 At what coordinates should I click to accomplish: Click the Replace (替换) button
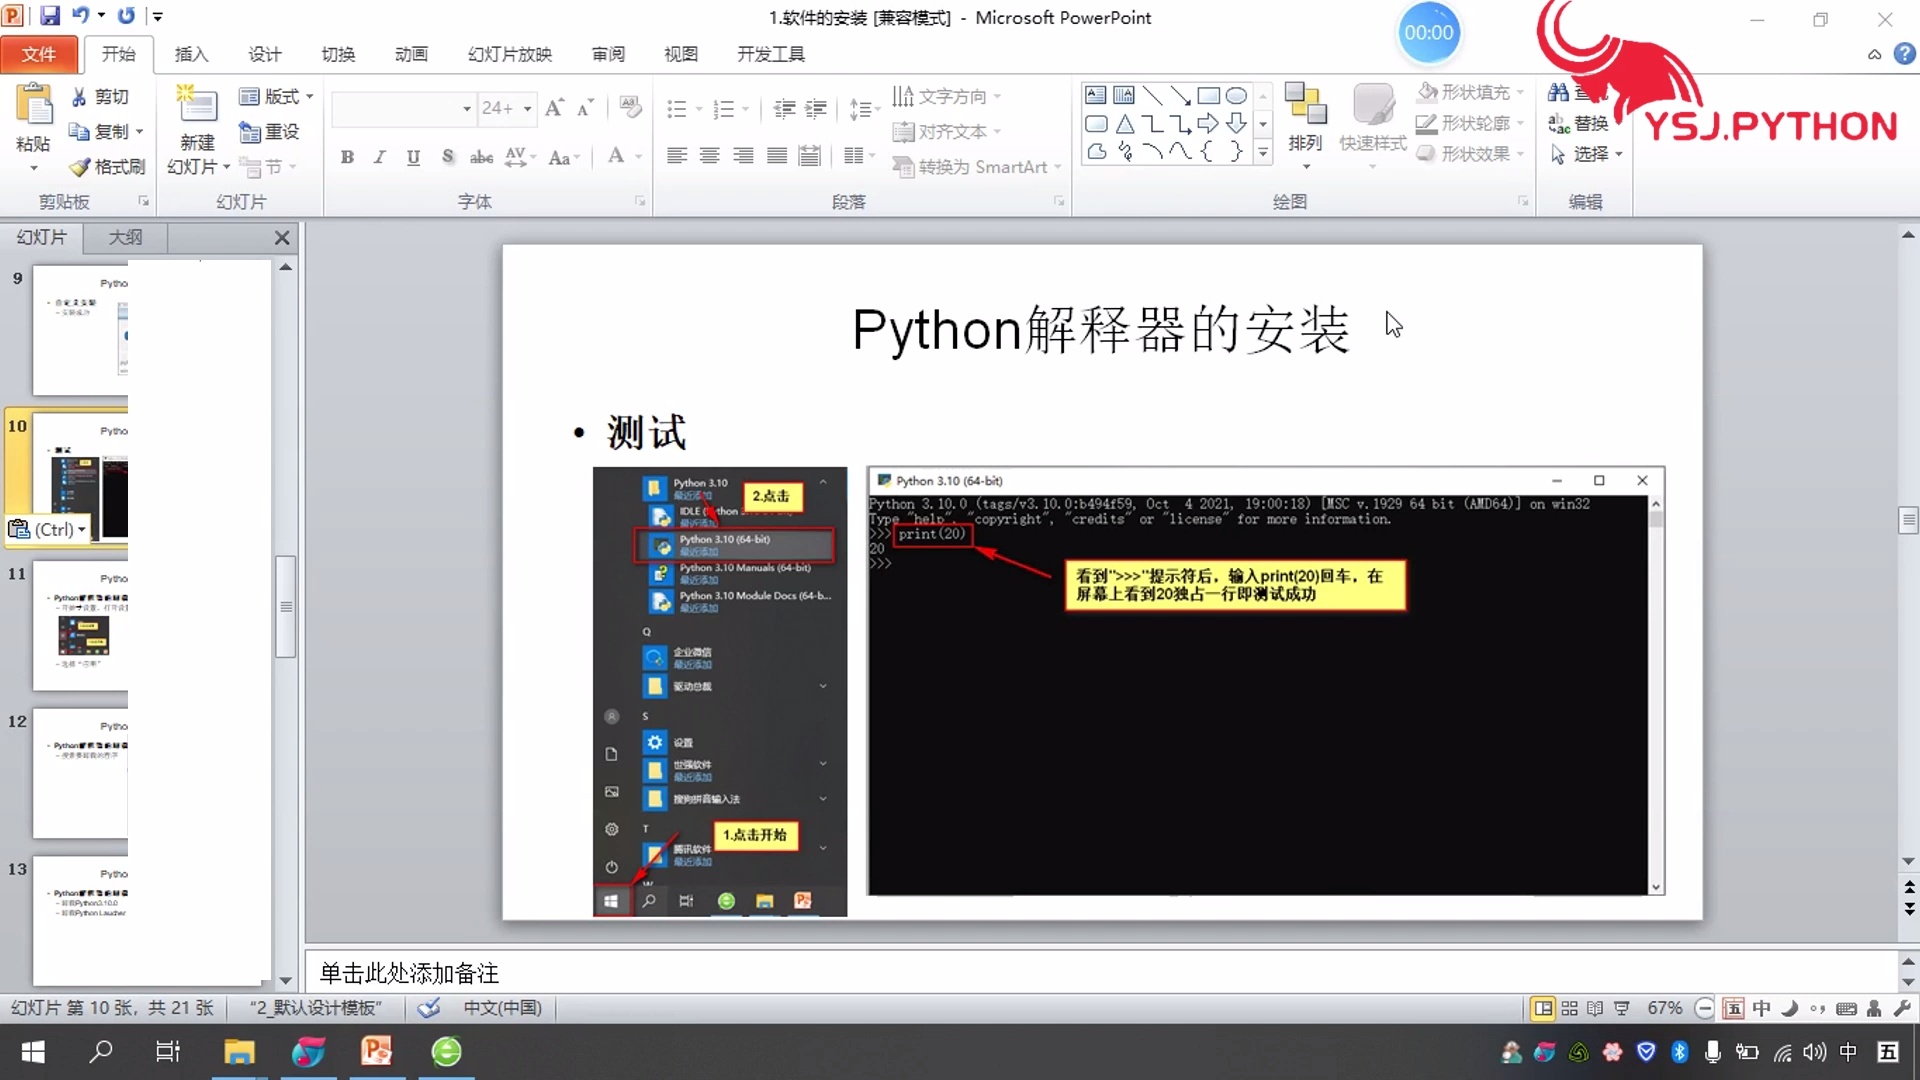(x=1580, y=123)
